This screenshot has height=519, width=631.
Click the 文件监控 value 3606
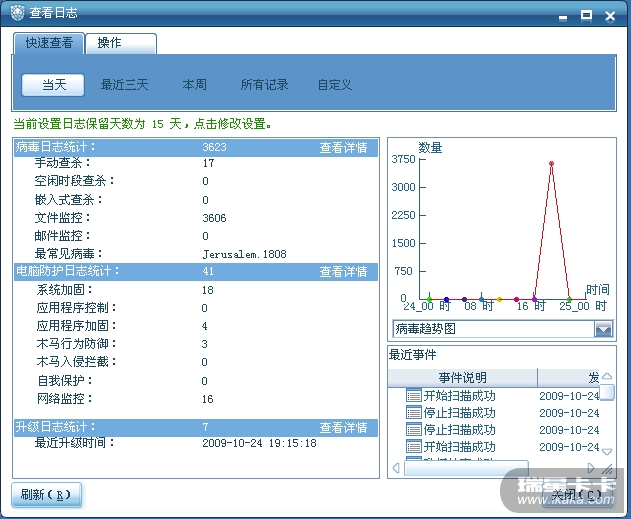[x=214, y=218]
